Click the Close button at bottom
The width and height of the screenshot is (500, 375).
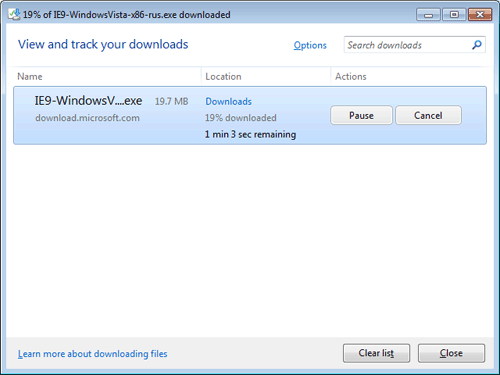[451, 353]
